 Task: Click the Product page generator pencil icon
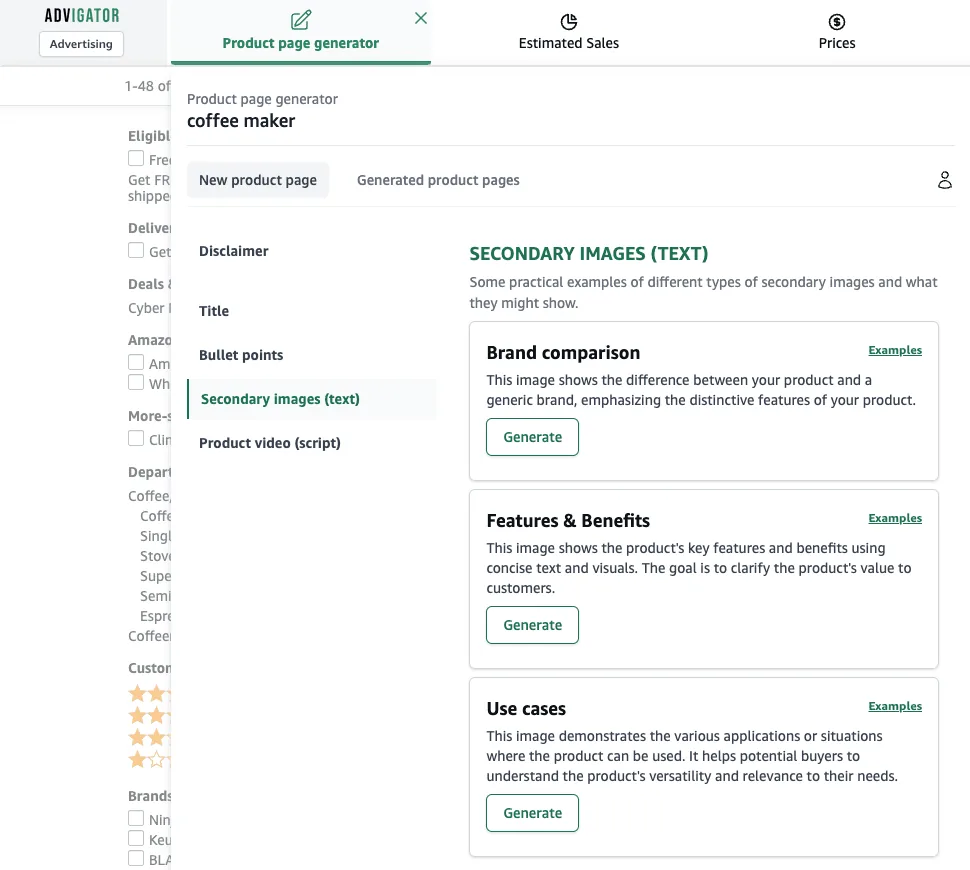click(301, 20)
